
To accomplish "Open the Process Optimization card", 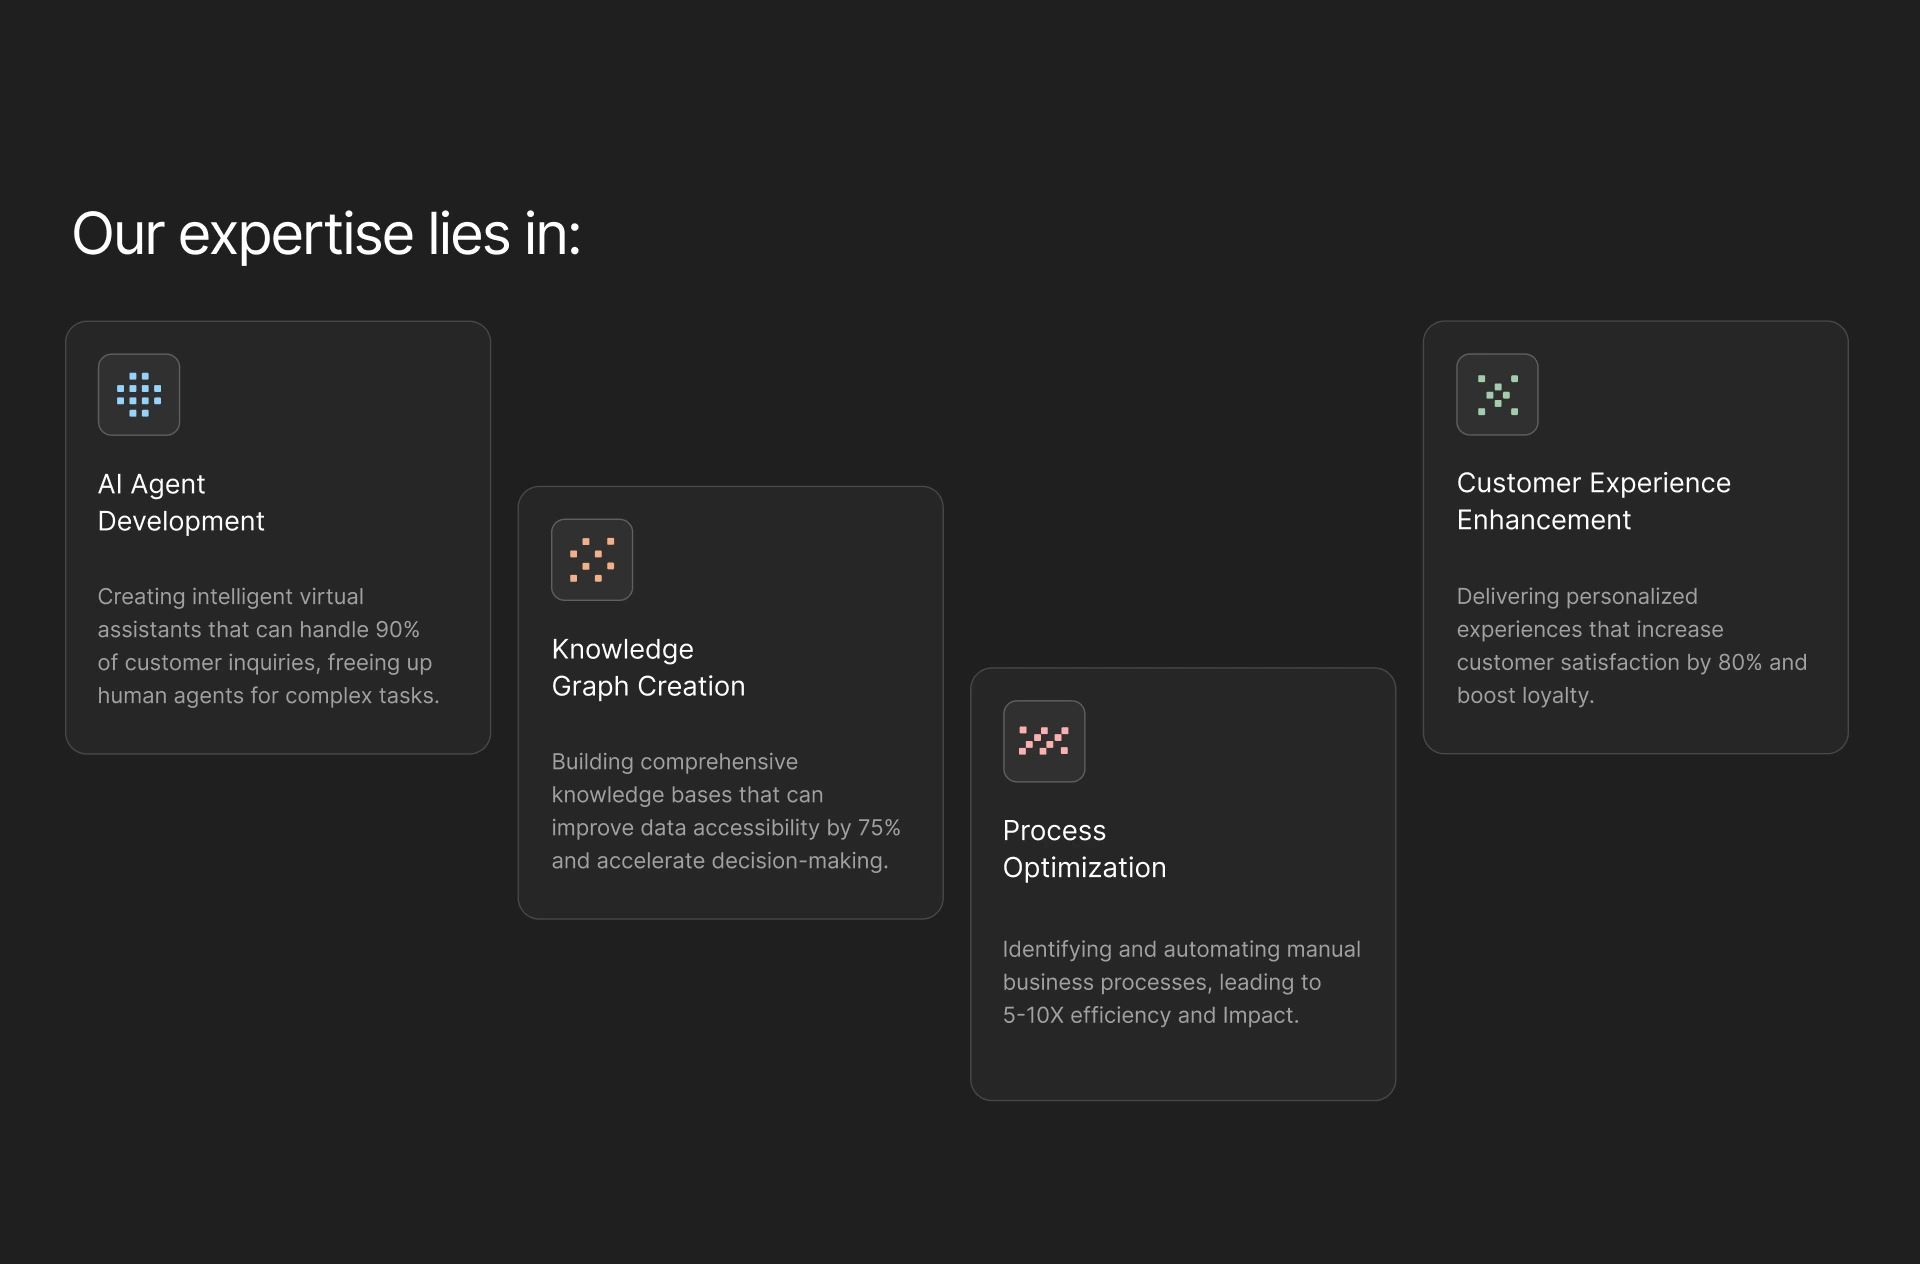I will coord(1183,884).
